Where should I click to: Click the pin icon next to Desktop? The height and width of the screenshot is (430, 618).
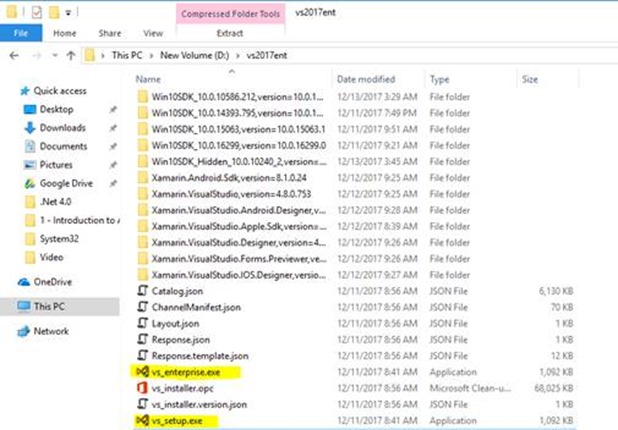tap(113, 110)
